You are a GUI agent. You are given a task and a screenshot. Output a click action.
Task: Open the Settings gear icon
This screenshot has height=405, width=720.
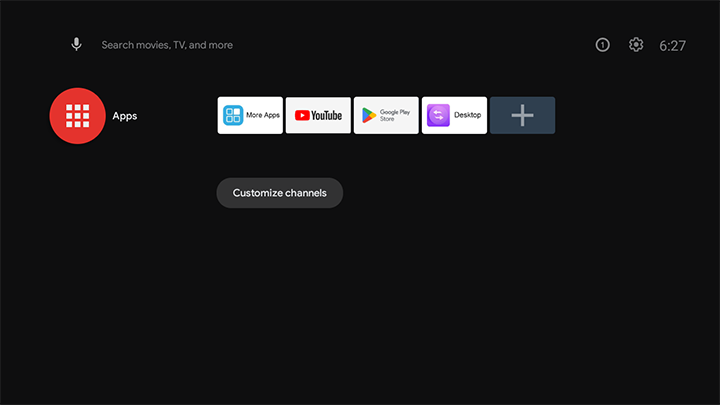[636, 45]
